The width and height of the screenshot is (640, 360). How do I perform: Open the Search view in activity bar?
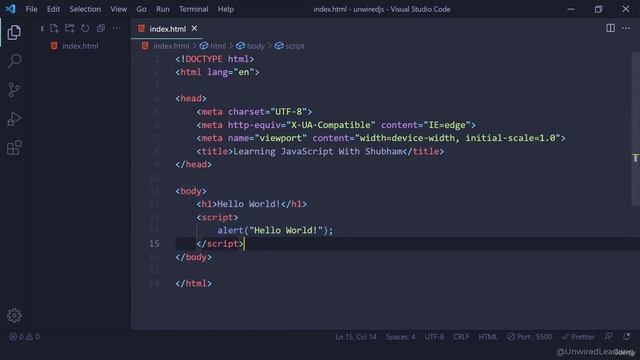click(14, 61)
